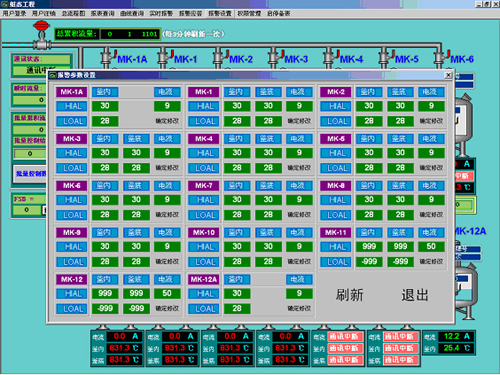Viewport: 500px width, 375px height.
Task: Click 确定修改 for the MK-1A group
Action: coord(167,121)
